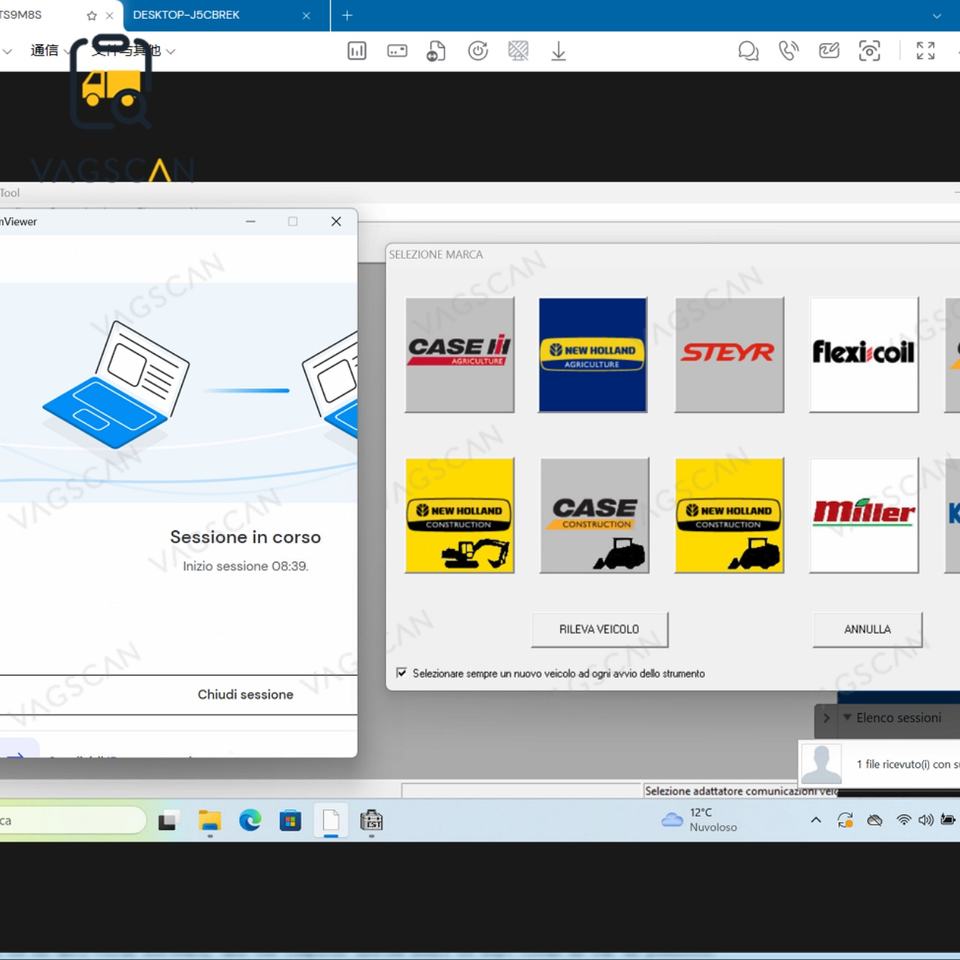The image size is (960, 960).
Task: Open the EST tool icon in taskbar
Action: (x=371, y=820)
